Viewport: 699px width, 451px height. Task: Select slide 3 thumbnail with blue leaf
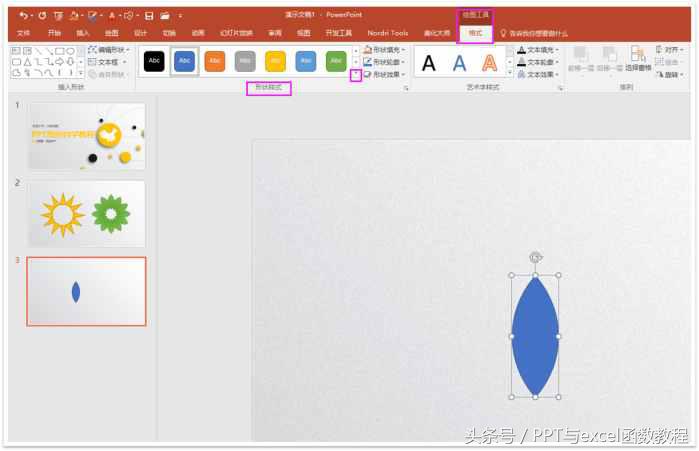tap(86, 291)
